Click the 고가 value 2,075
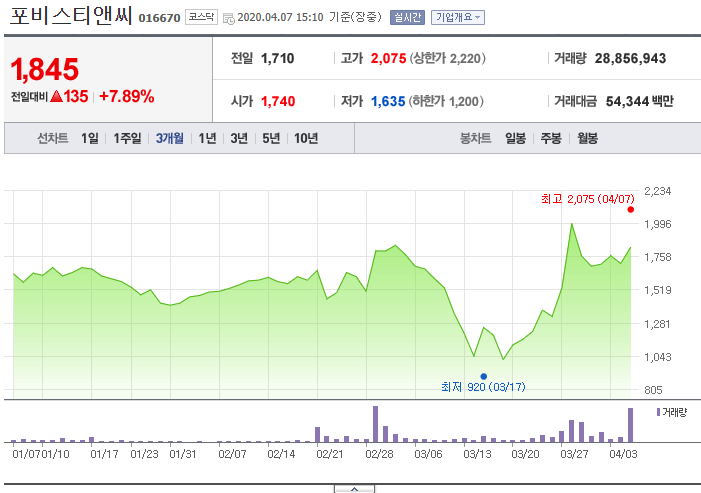 (389, 58)
